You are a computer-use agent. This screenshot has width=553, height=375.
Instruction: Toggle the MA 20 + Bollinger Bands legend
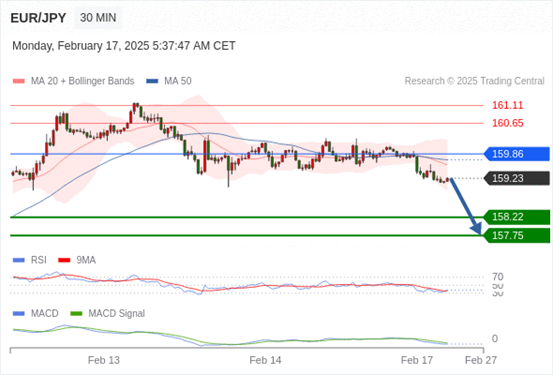(x=73, y=81)
